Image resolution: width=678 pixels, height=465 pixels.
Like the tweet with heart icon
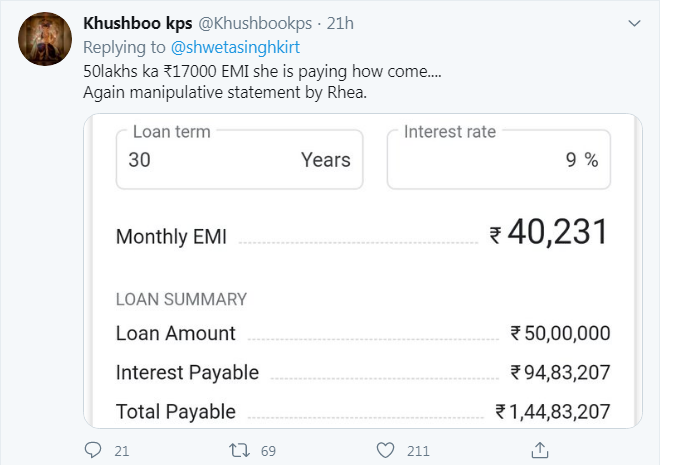pyautogui.click(x=385, y=451)
